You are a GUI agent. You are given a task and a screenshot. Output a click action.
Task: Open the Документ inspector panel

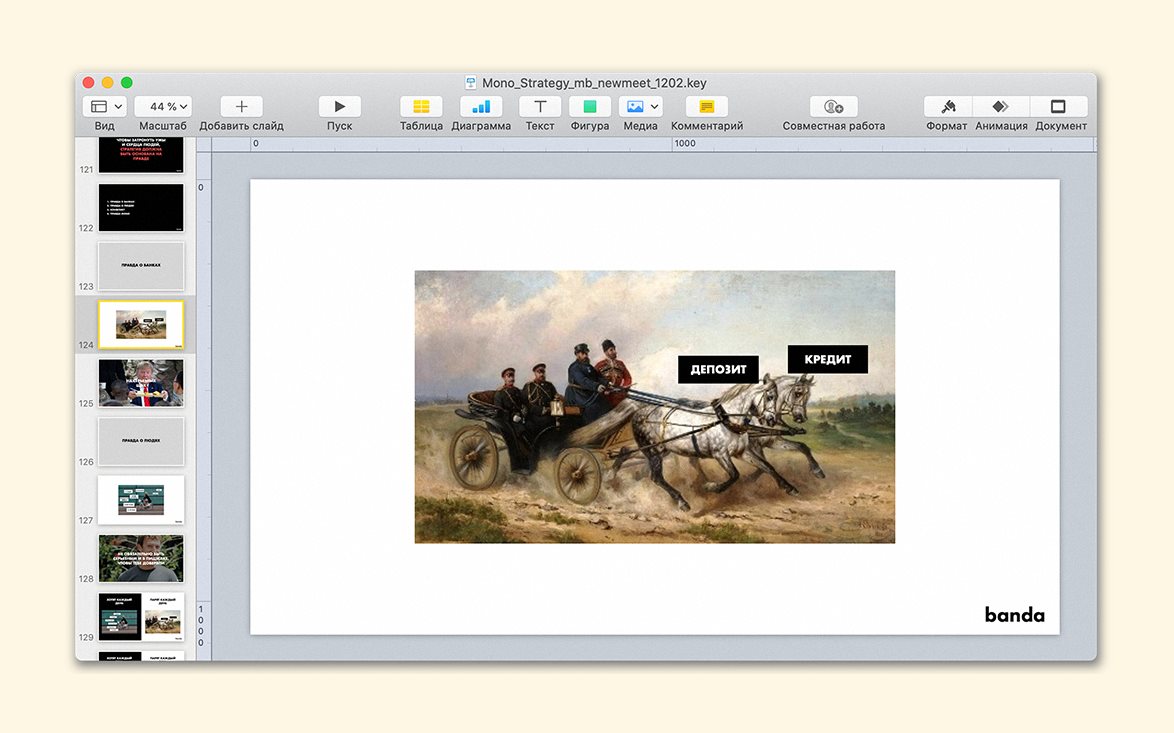click(x=1059, y=106)
